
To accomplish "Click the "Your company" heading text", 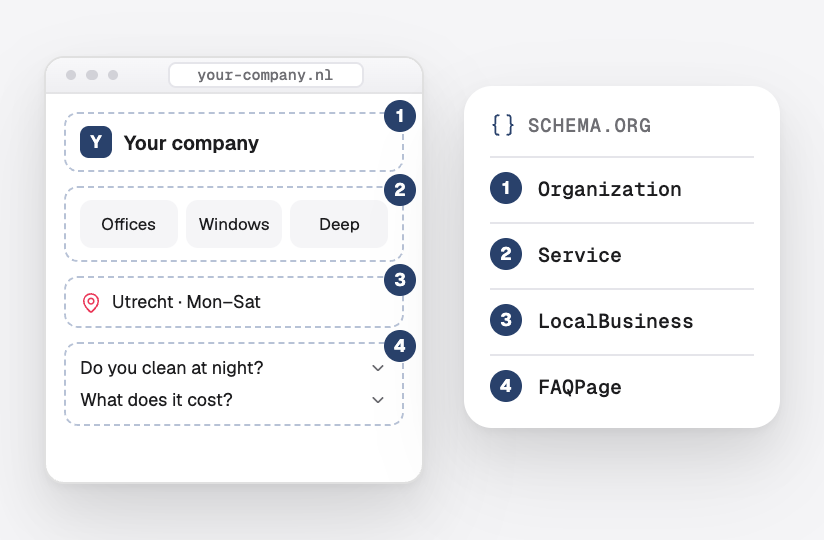I will [191, 143].
